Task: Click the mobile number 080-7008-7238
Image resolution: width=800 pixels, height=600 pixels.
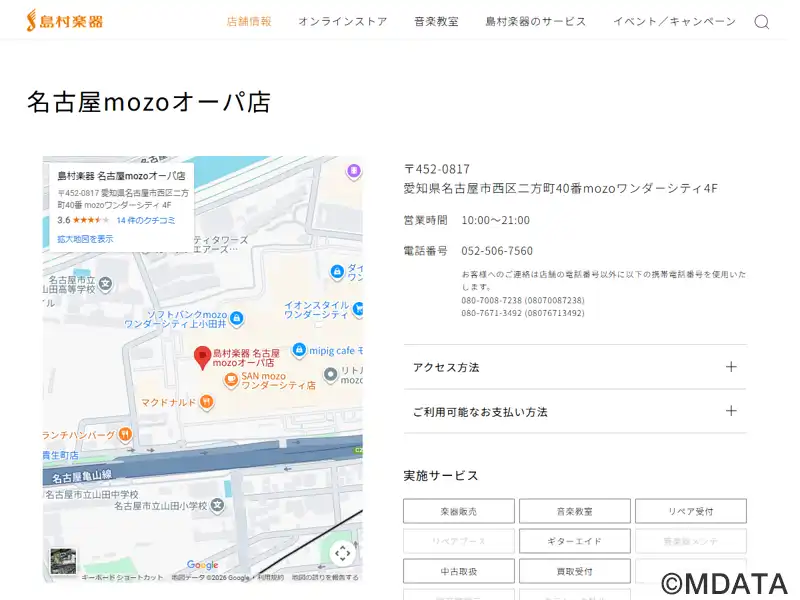Action: [x=523, y=301]
